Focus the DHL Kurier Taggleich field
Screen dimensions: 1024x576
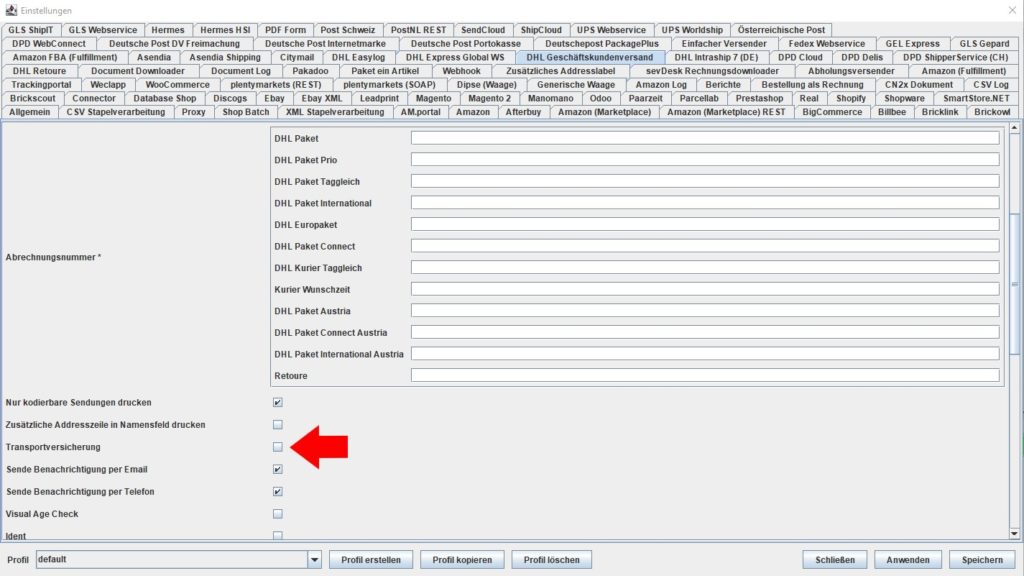[x=705, y=268]
